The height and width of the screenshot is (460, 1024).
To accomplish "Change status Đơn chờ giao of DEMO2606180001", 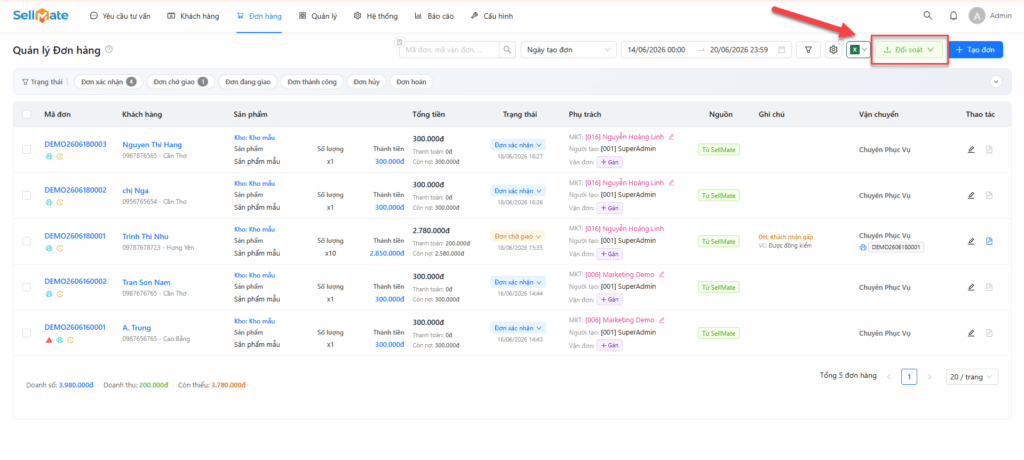I will point(518,237).
